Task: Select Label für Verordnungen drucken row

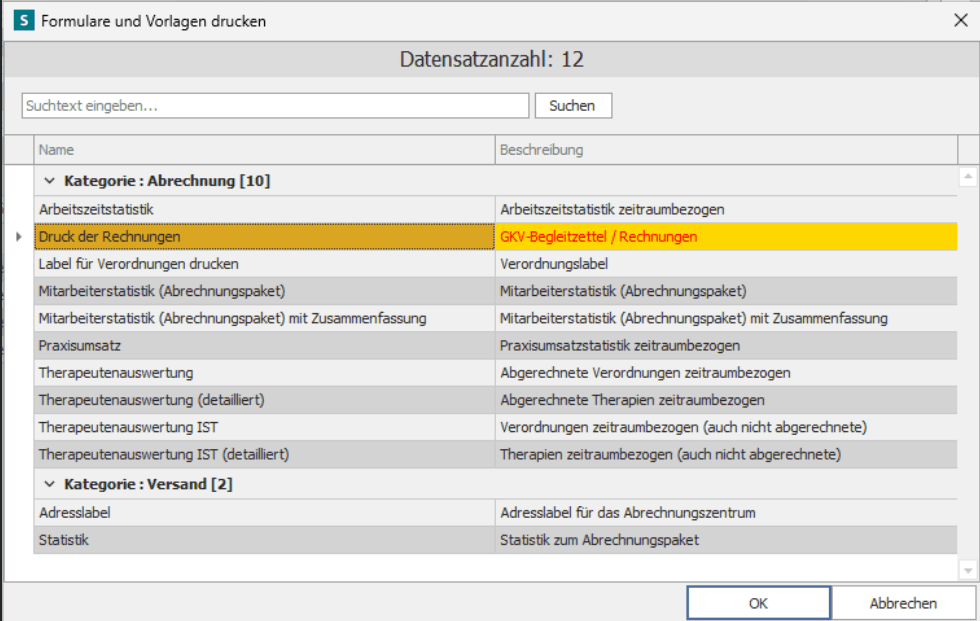Action: 496,264
